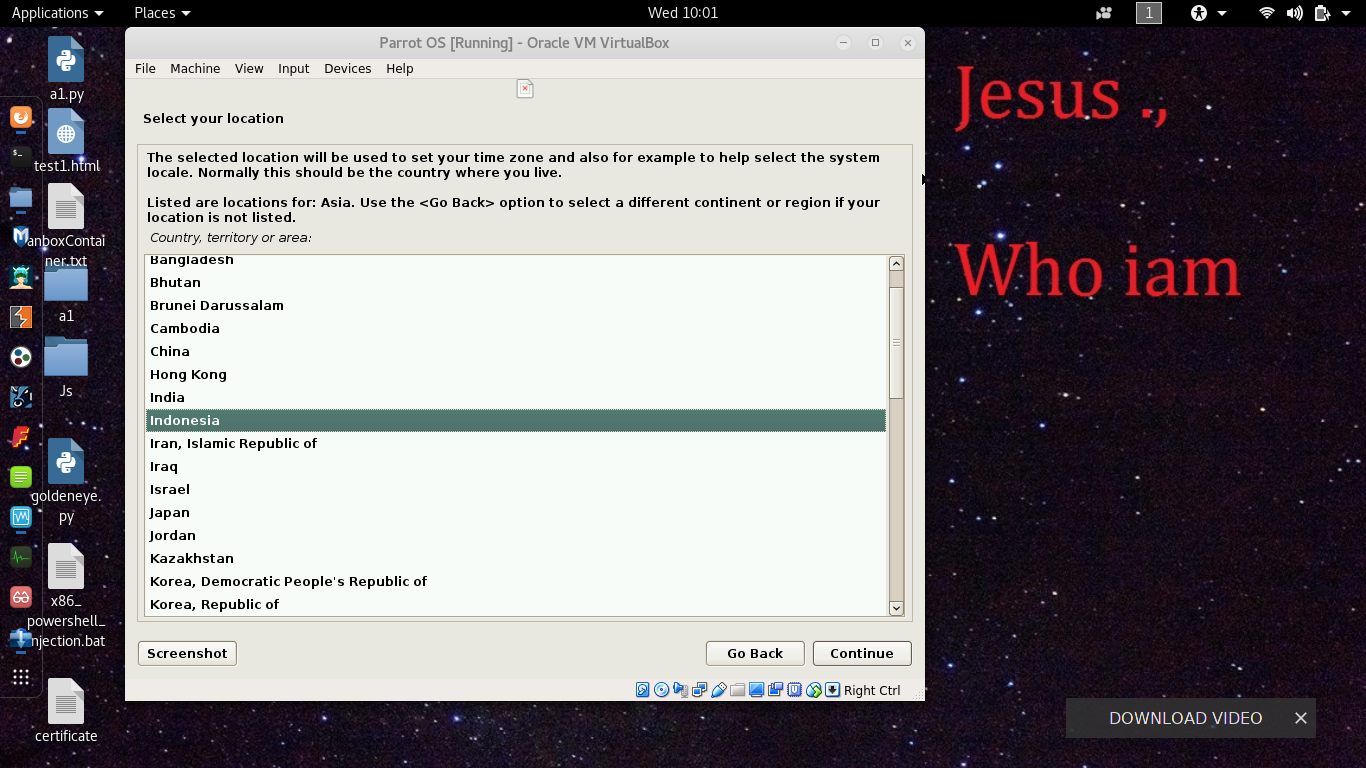Launch the orange browser icon in dock
The width and height of the screenshot is (1366, 768).
pyautogui.click(x=21, y=117)
